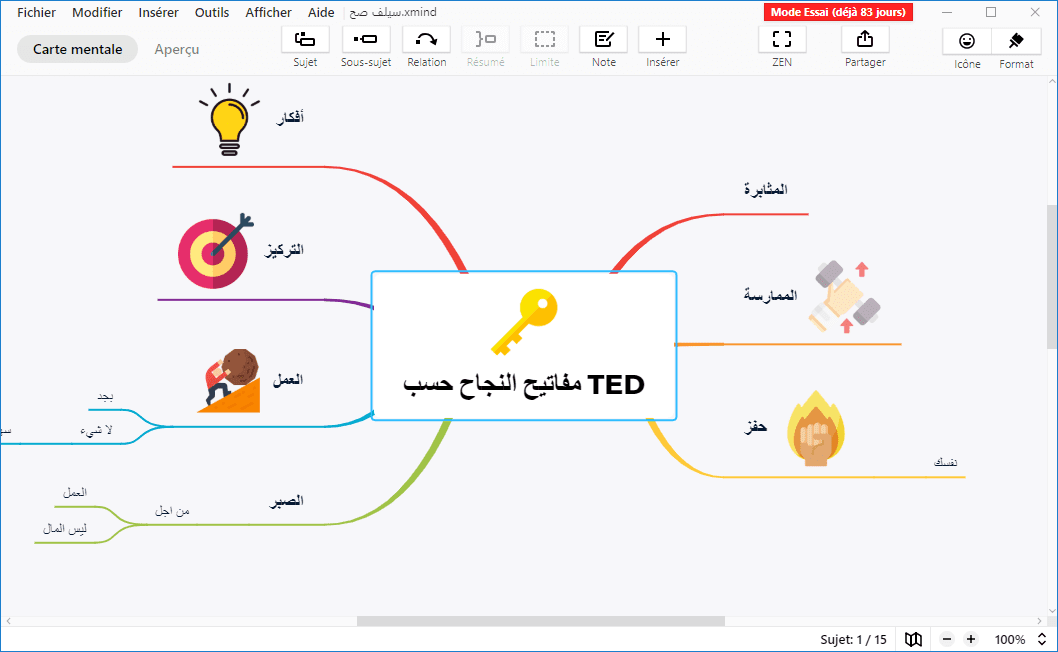1058x652 pixels.
Task: Switch to Carte mentale view
Action: coord(78,49)
